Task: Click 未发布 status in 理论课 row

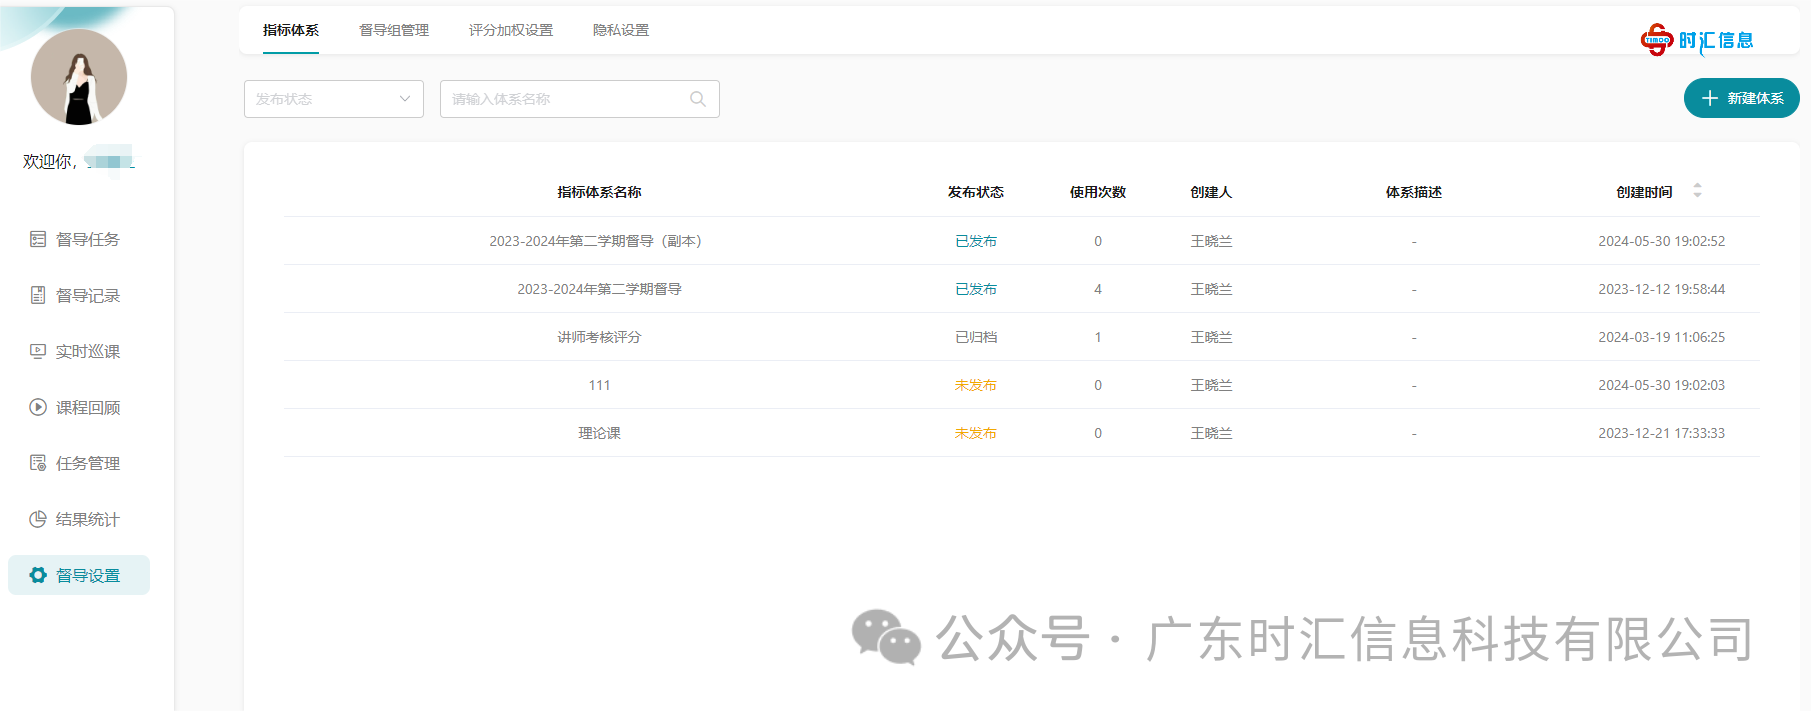Action: (x=976, y=433)
